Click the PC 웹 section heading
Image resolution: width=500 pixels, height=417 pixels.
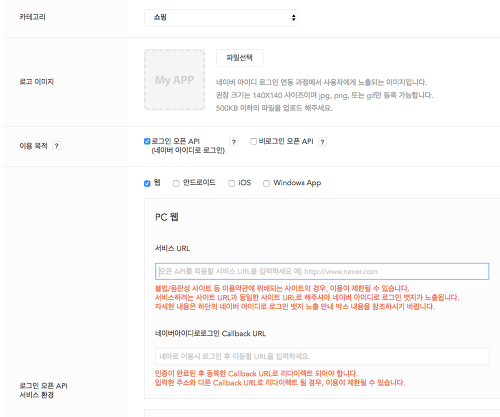(167, 217)
